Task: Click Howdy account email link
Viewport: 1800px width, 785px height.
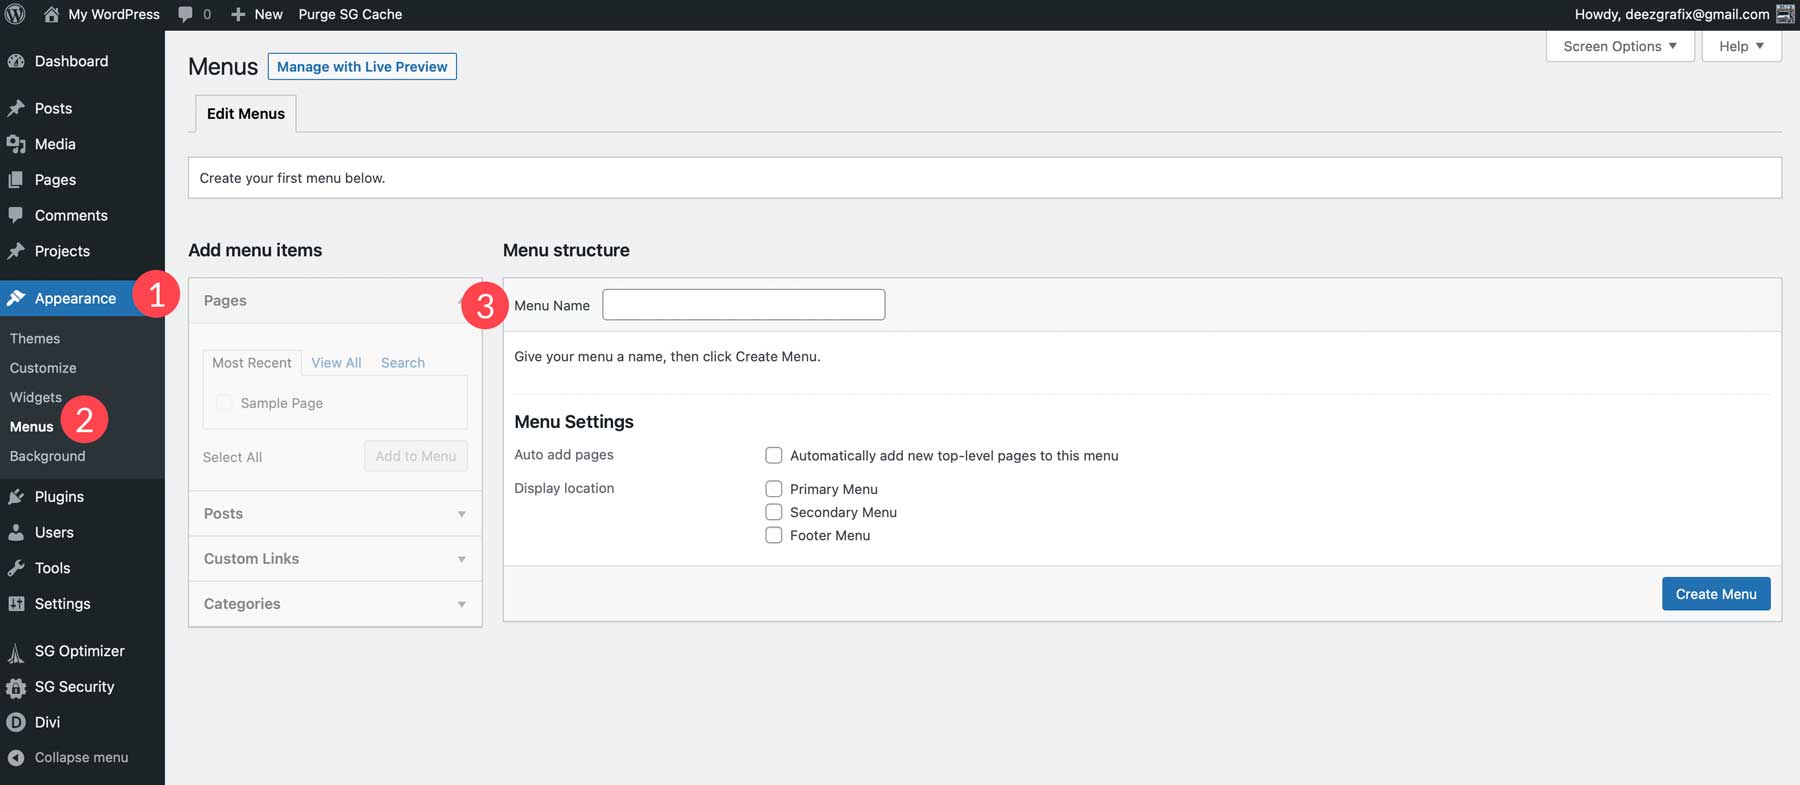Action: pos(1672,14)
